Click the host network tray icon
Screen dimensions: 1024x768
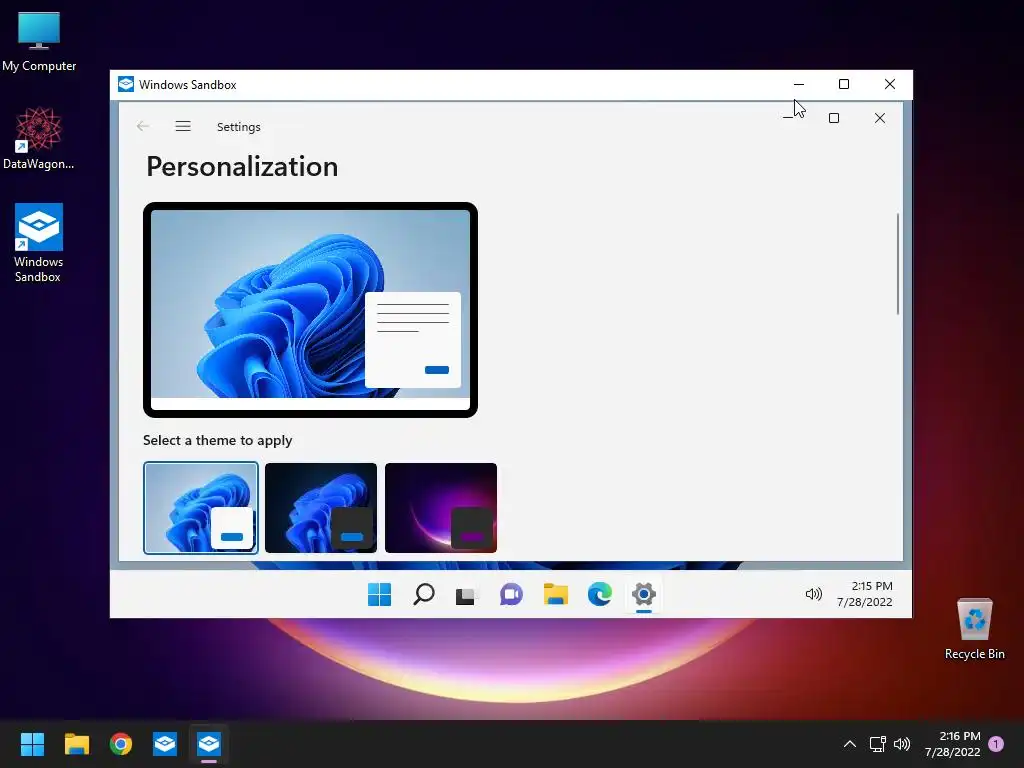(x=877, y=744)
